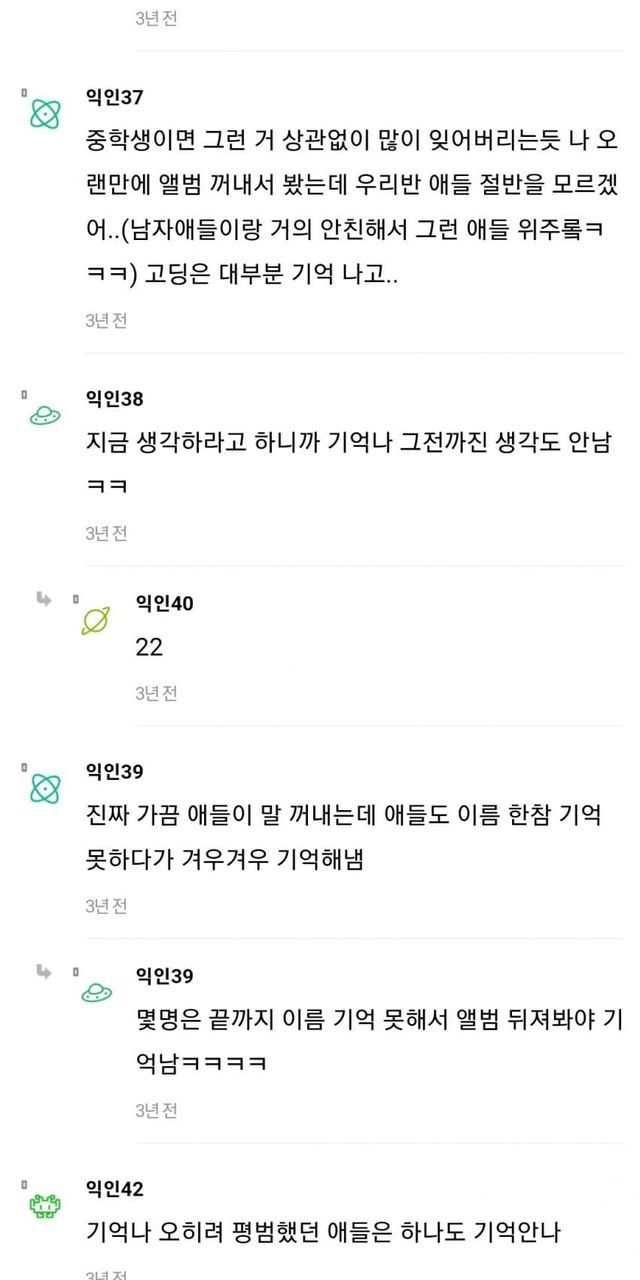Screen dimensions: 640x1280
Task: Click the timestamp under 익인38's comment
Action: [x=106, y=533]
